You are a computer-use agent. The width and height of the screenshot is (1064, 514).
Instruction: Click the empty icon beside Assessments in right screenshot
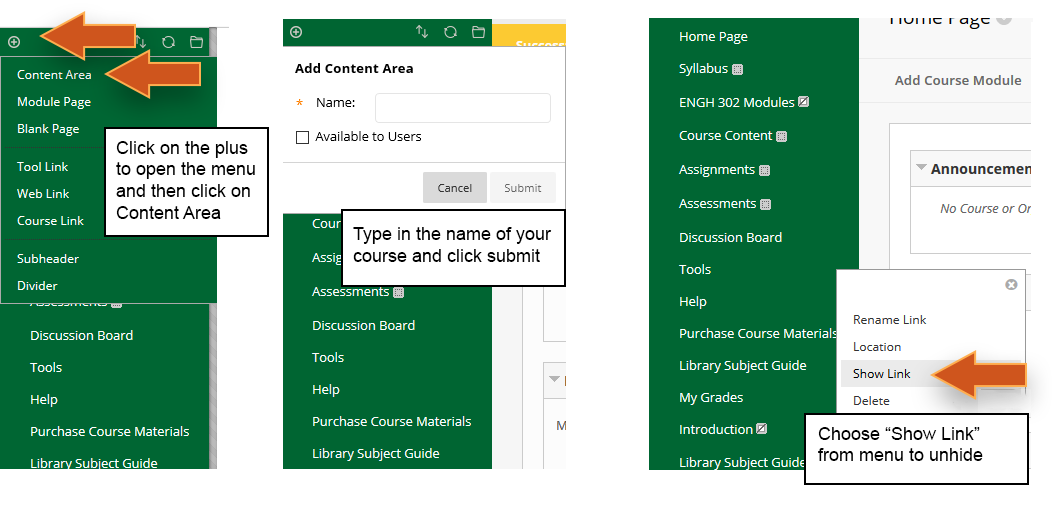[765, 204]
